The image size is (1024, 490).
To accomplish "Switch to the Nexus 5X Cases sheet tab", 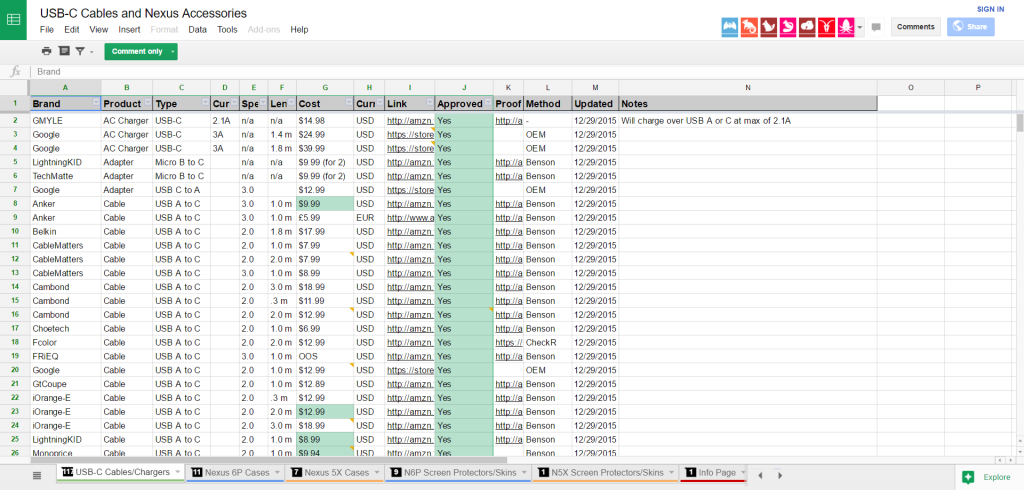I will coord(336,472).
